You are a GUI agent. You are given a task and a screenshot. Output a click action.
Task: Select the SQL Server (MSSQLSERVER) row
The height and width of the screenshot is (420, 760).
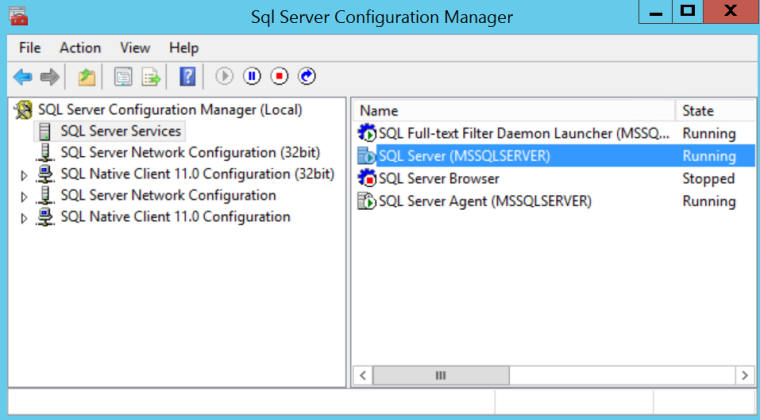coord(554,156)
